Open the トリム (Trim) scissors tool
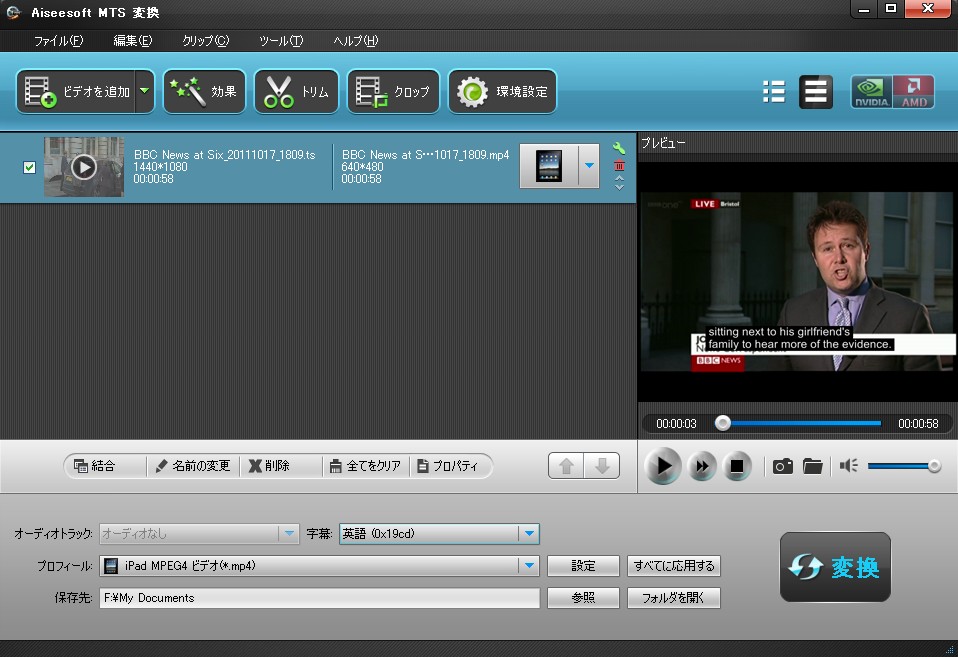The width and height of the screenshot is (958, 657). [x=296, y=92]
